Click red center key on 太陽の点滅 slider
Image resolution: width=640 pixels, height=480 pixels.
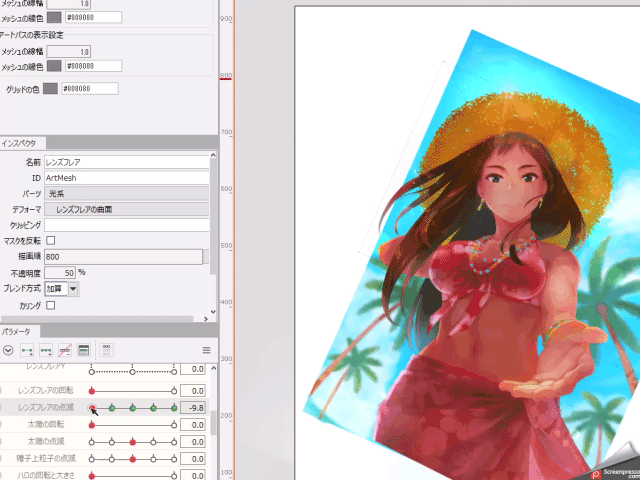(x=132, y=442)
